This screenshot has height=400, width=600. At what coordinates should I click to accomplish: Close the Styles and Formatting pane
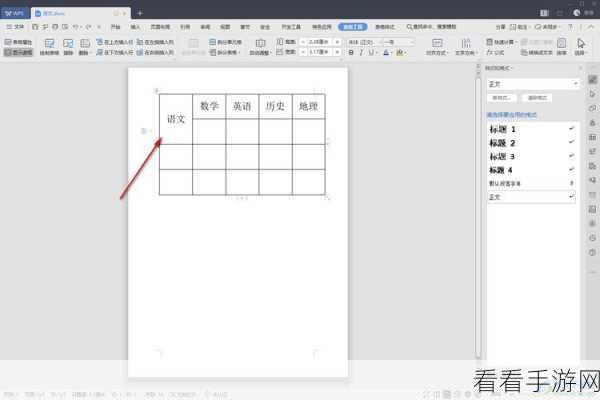580,68
